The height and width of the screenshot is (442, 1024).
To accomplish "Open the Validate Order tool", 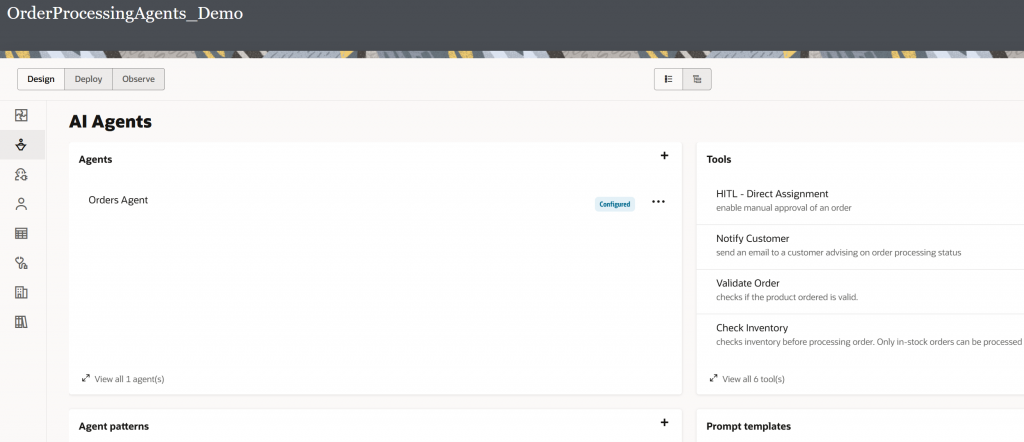I will click(748, 283).
